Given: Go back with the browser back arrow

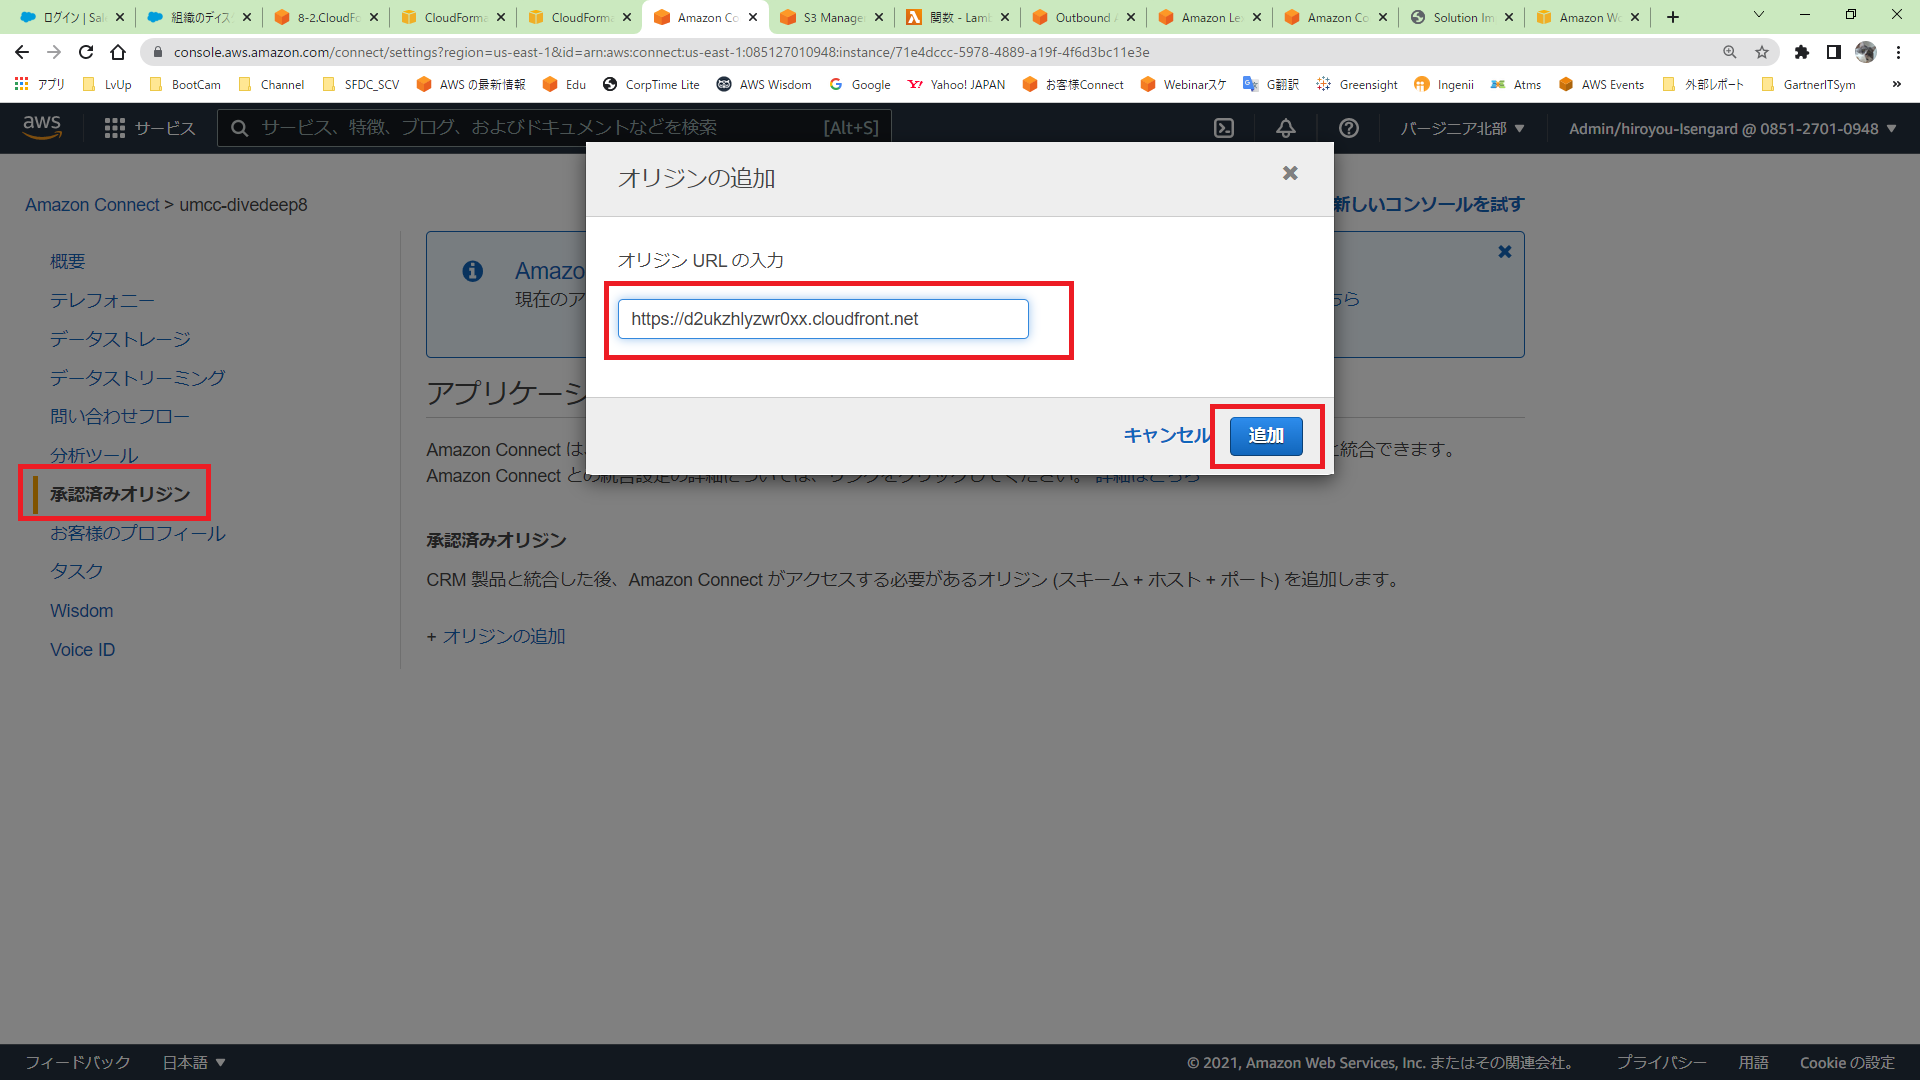Looking at the screenshot, I should click(x=22, y=52).
